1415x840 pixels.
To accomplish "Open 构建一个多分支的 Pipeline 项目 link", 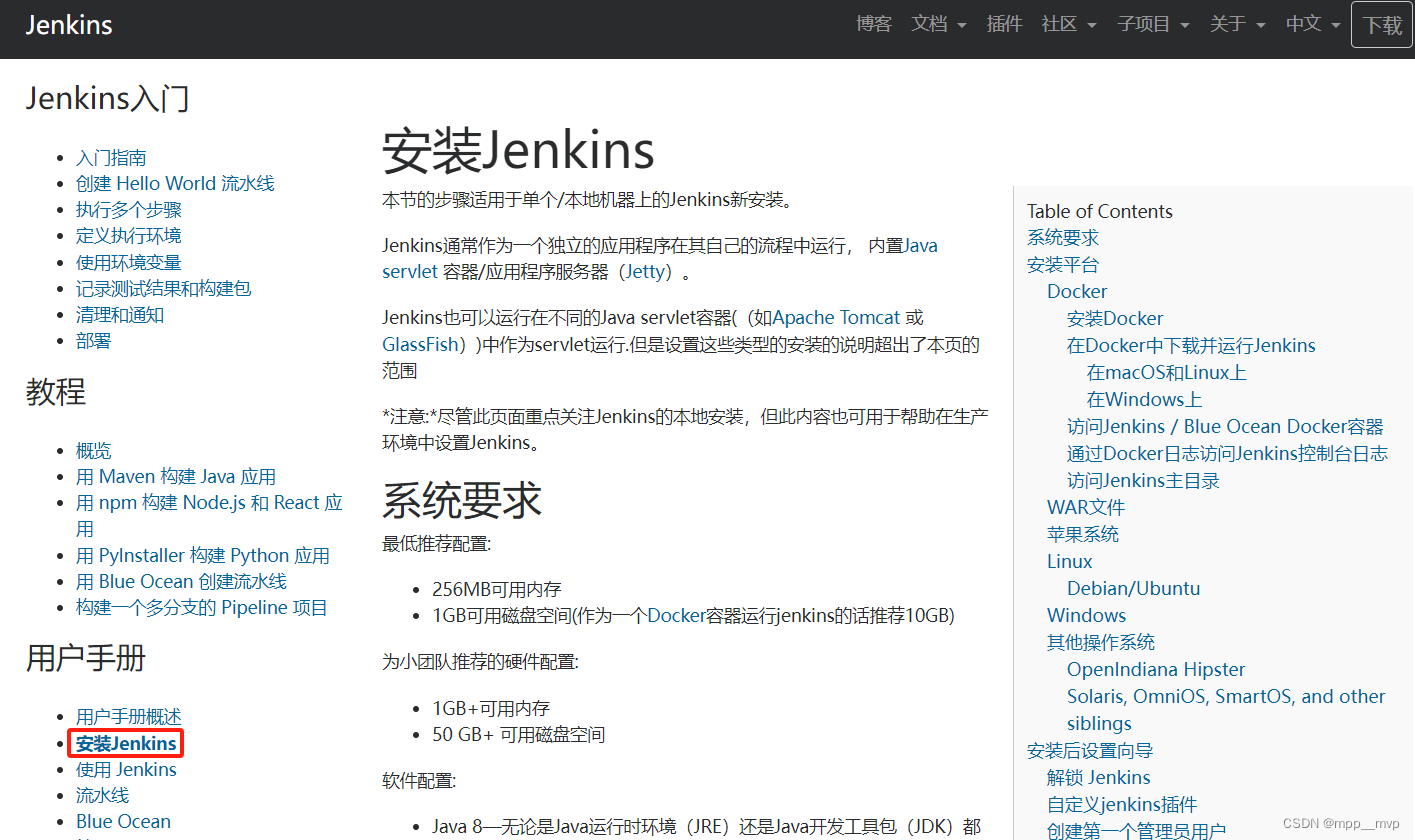I will tap(202, 607).
